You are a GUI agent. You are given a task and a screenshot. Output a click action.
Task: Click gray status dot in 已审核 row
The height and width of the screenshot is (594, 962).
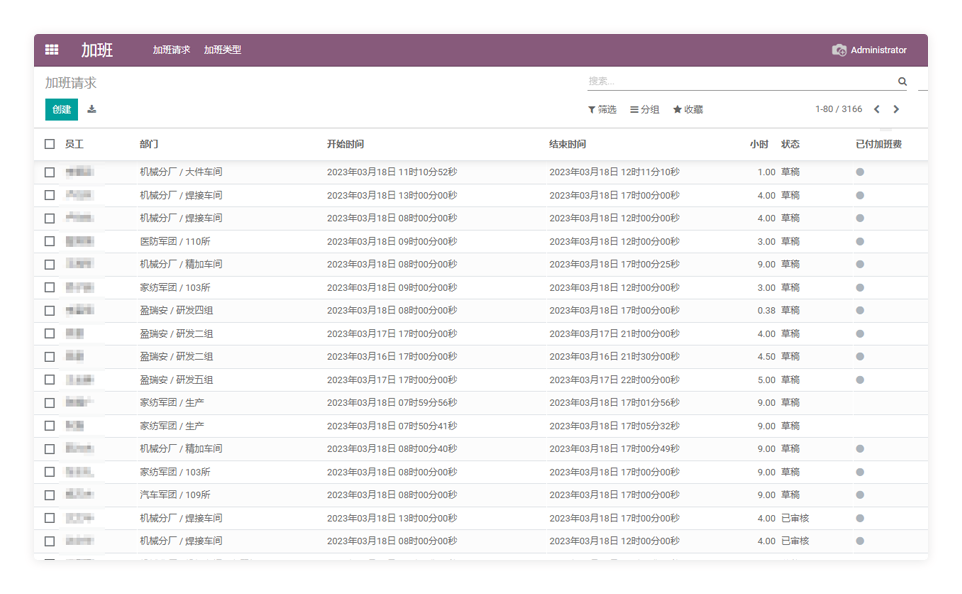point(860,518)
